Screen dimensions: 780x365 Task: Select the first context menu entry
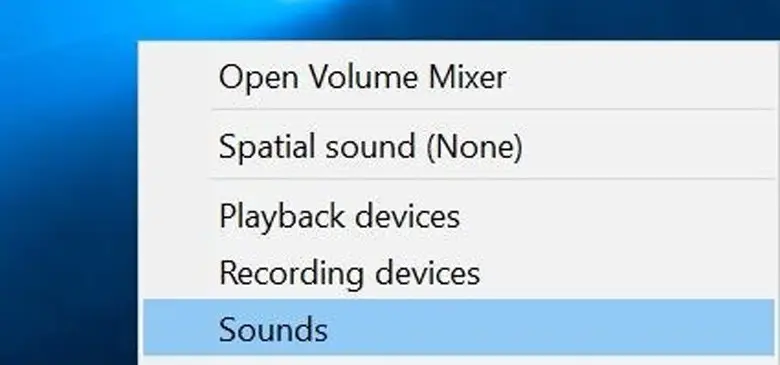click(459, 77)
